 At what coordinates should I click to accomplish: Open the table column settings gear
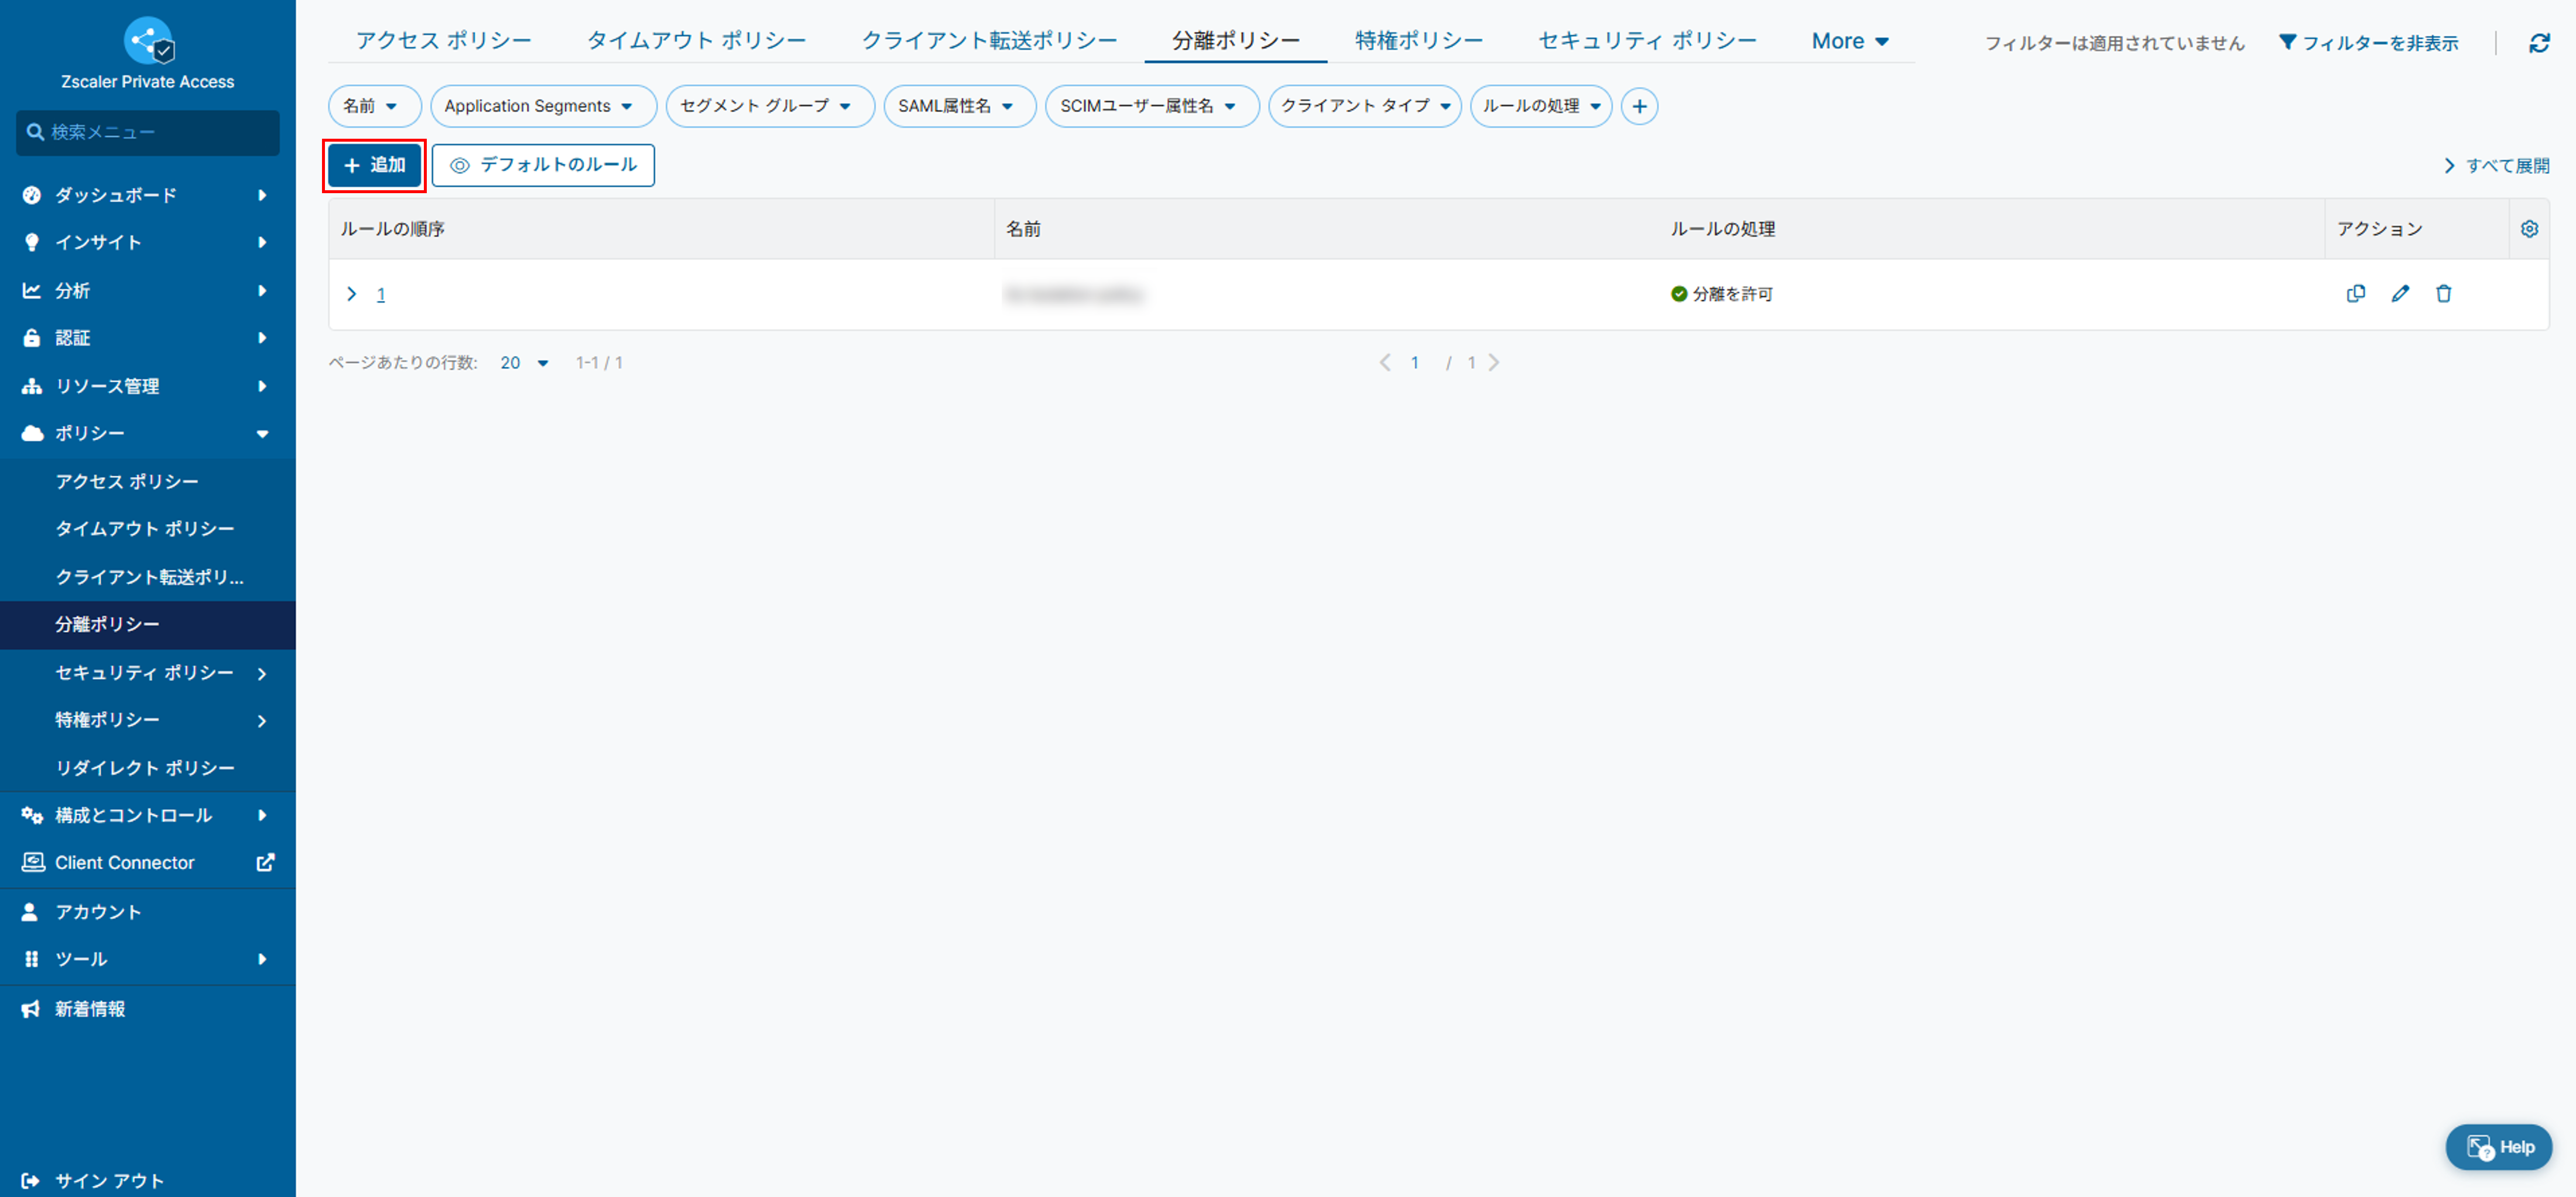tap(2529, 229)
